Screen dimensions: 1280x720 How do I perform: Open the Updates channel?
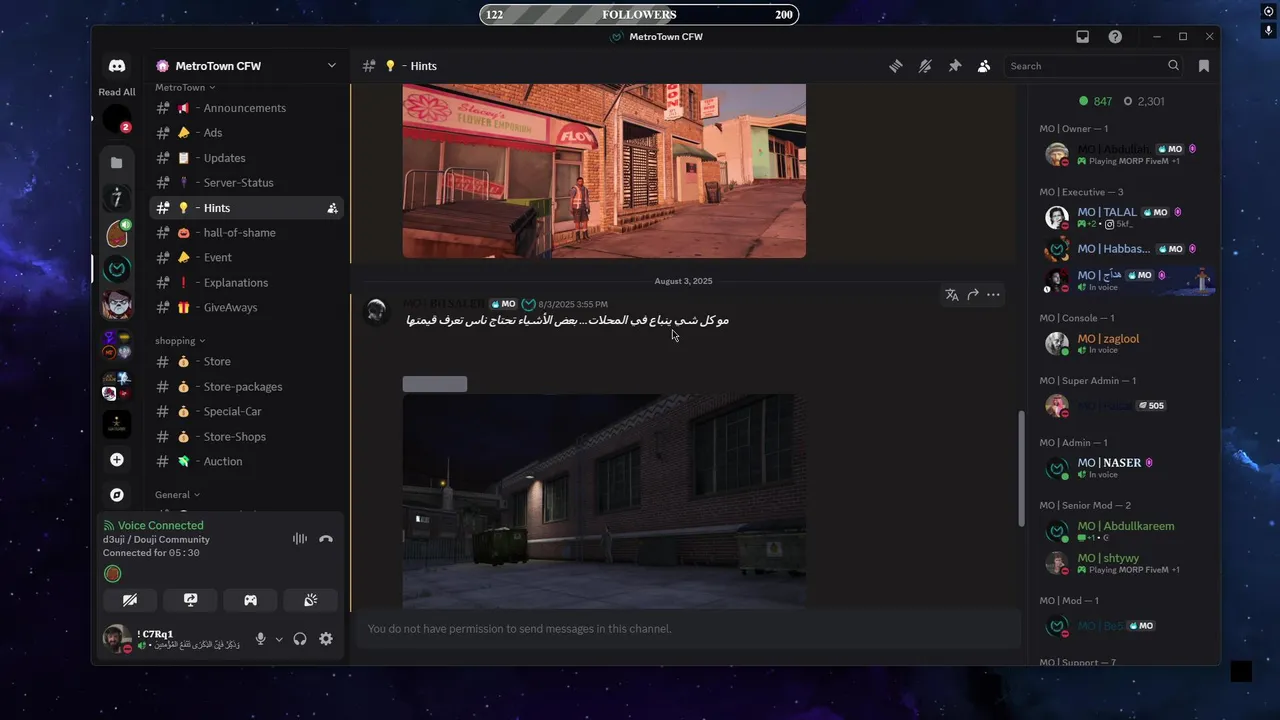coord(246,158)
